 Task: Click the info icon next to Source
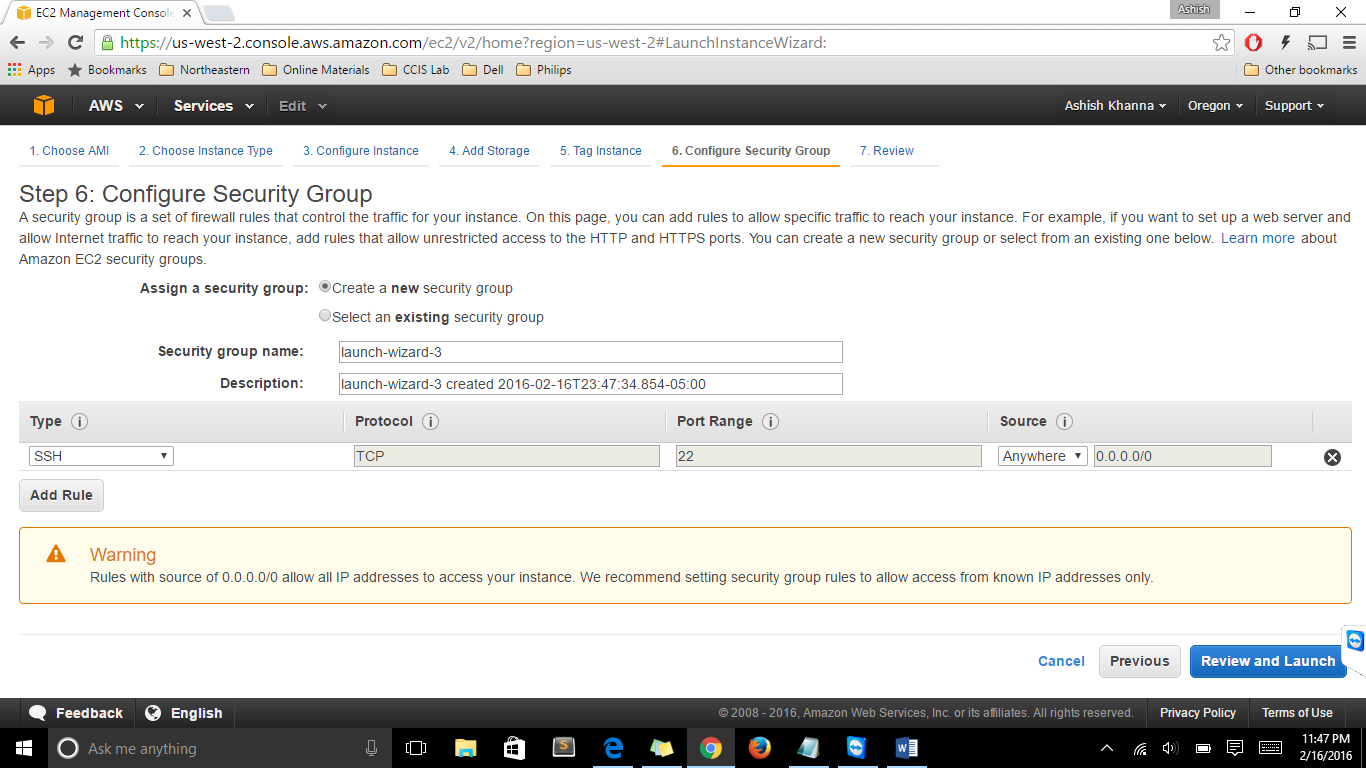point(1064,422)
